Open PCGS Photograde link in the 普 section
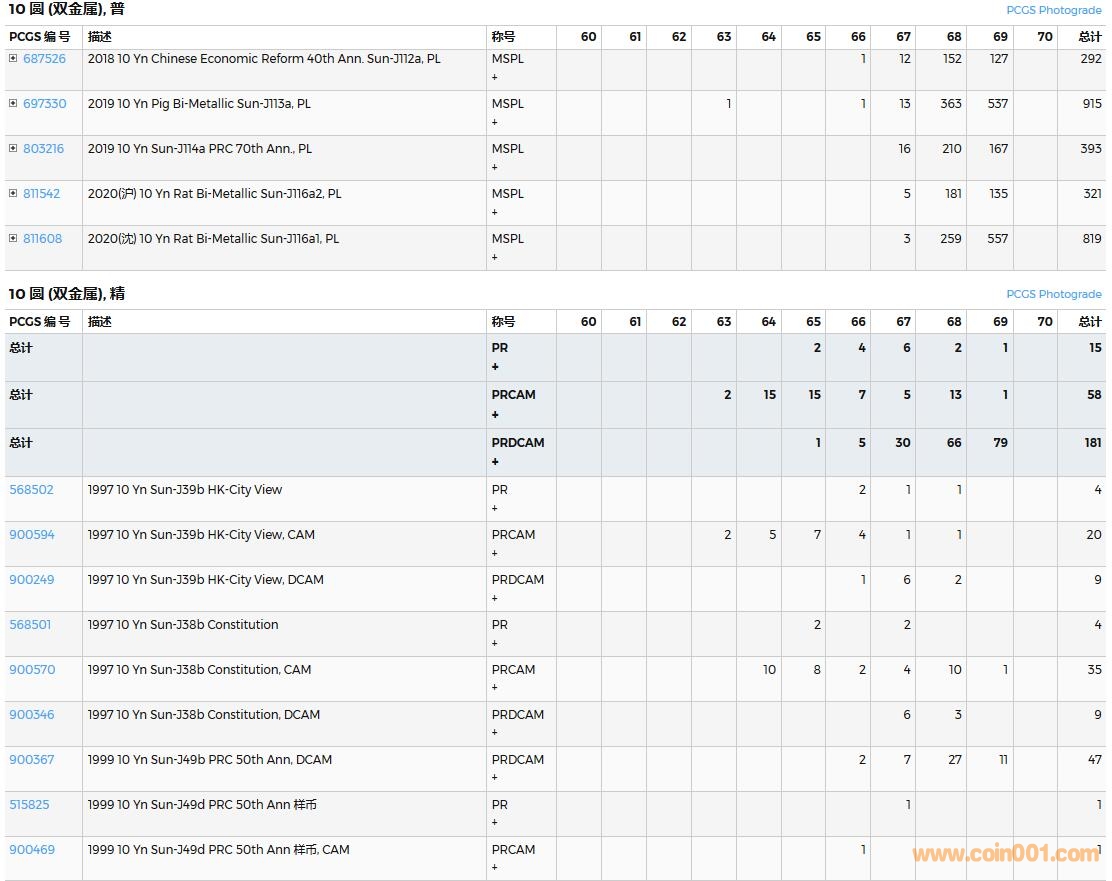 tap(1053, 10)
